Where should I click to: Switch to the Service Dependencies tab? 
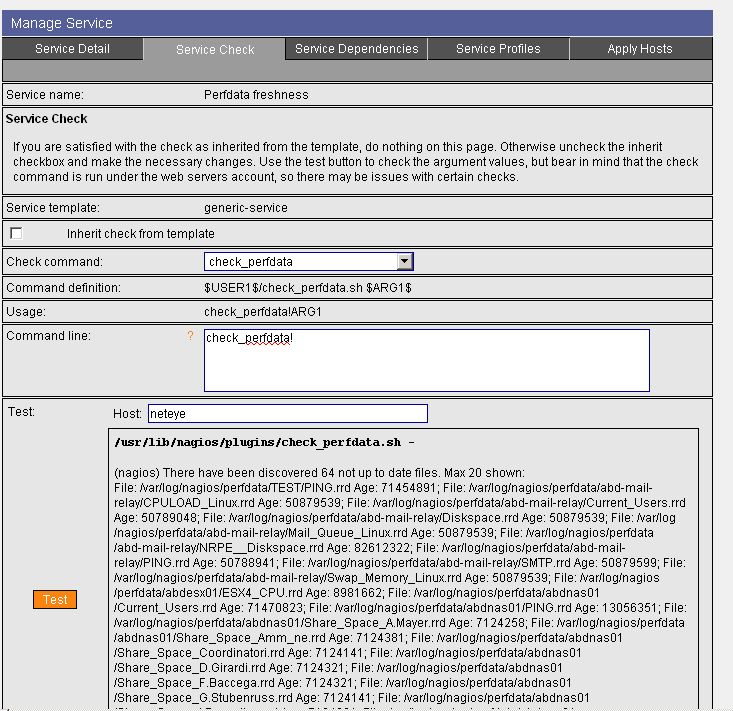coord(356,49)
